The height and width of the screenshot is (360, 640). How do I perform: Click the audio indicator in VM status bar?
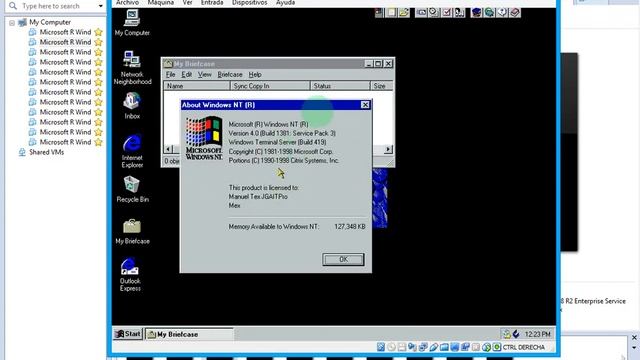412,347
